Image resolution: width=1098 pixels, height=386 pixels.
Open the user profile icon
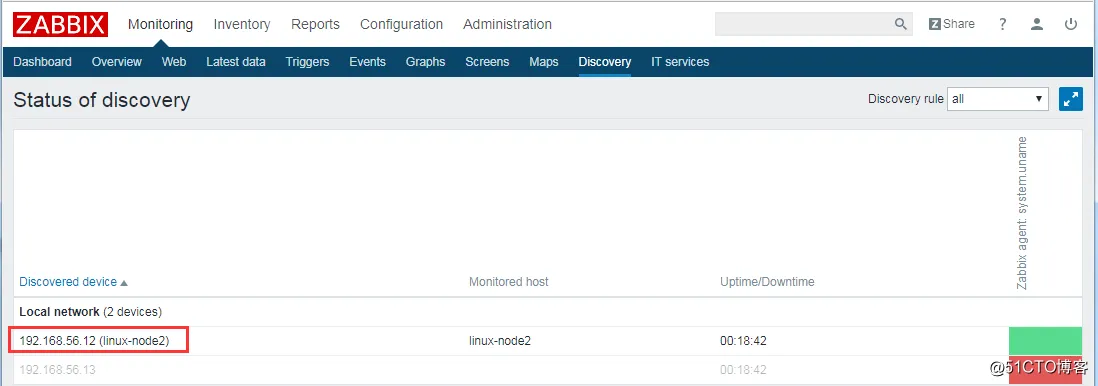(x=1037, y=24)
